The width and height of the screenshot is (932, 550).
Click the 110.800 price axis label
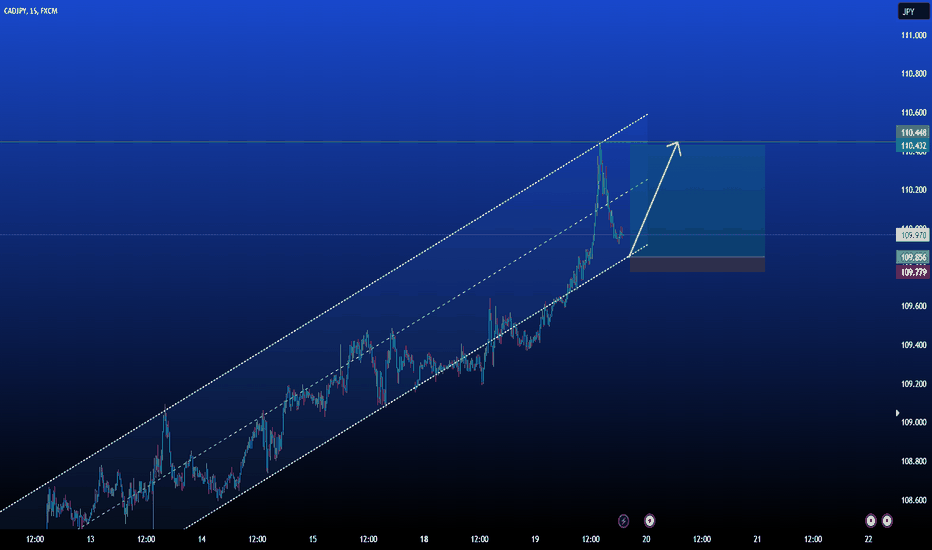coord(914,74)
